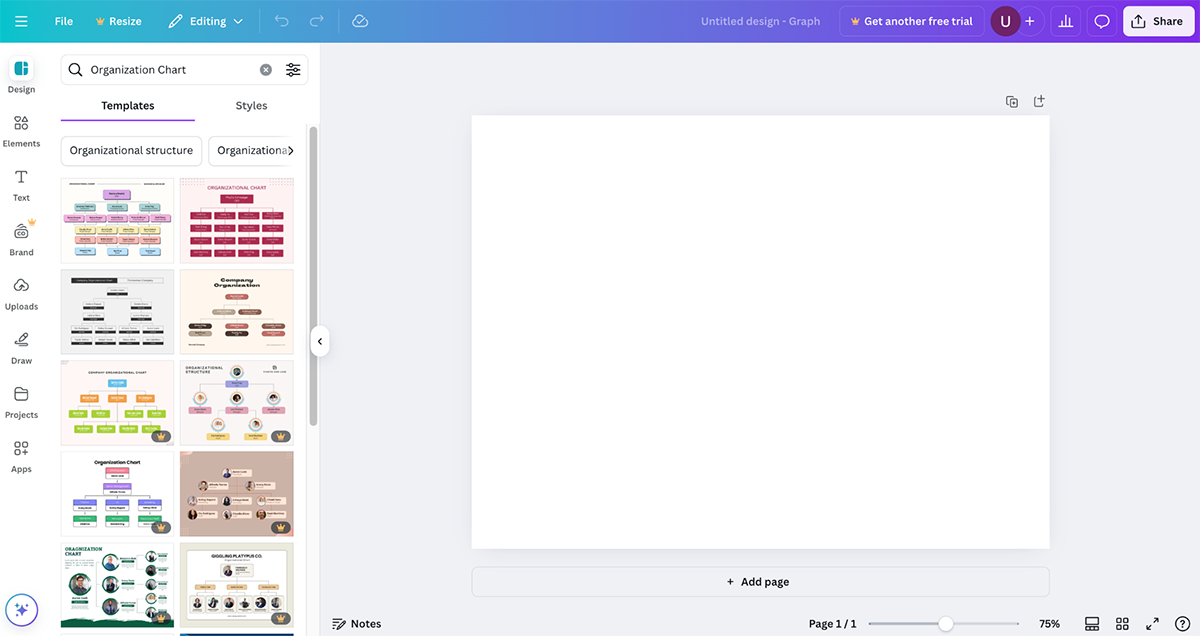Open the Text tool panel
The image size is (1200, 636).
(21, 184)
